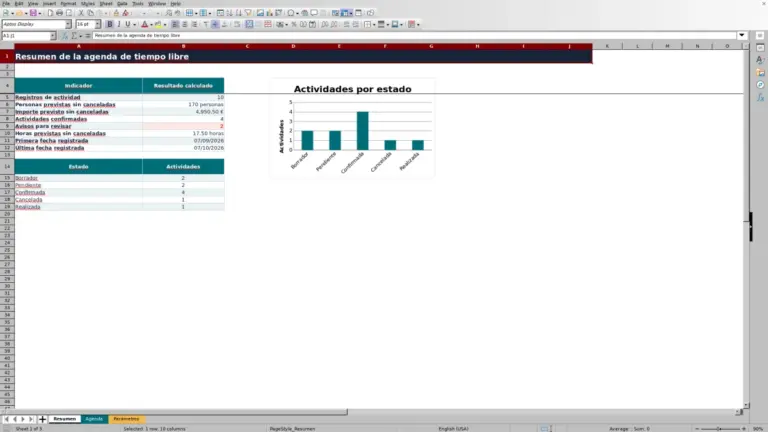Click the Insert chart icon
The width and height of the screenshot is (768, 432).
(x=269, y=13)
